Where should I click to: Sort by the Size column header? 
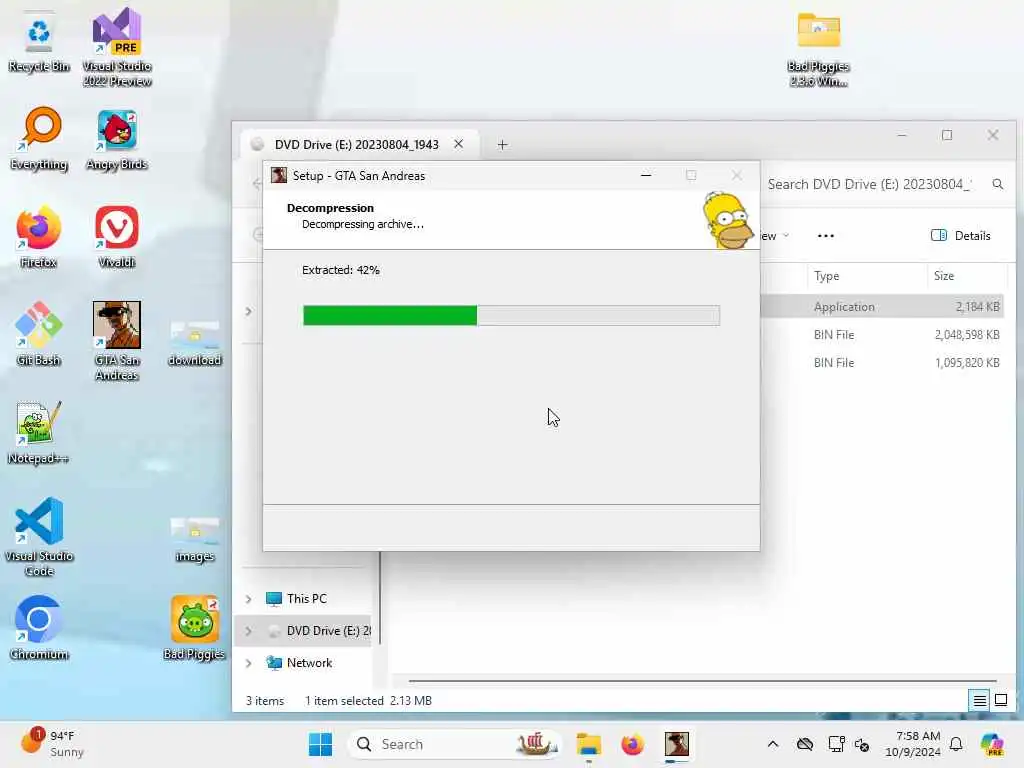point(944,276)
